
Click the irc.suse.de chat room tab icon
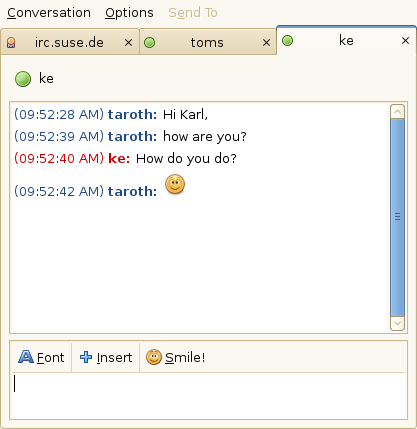pos(11,43)
